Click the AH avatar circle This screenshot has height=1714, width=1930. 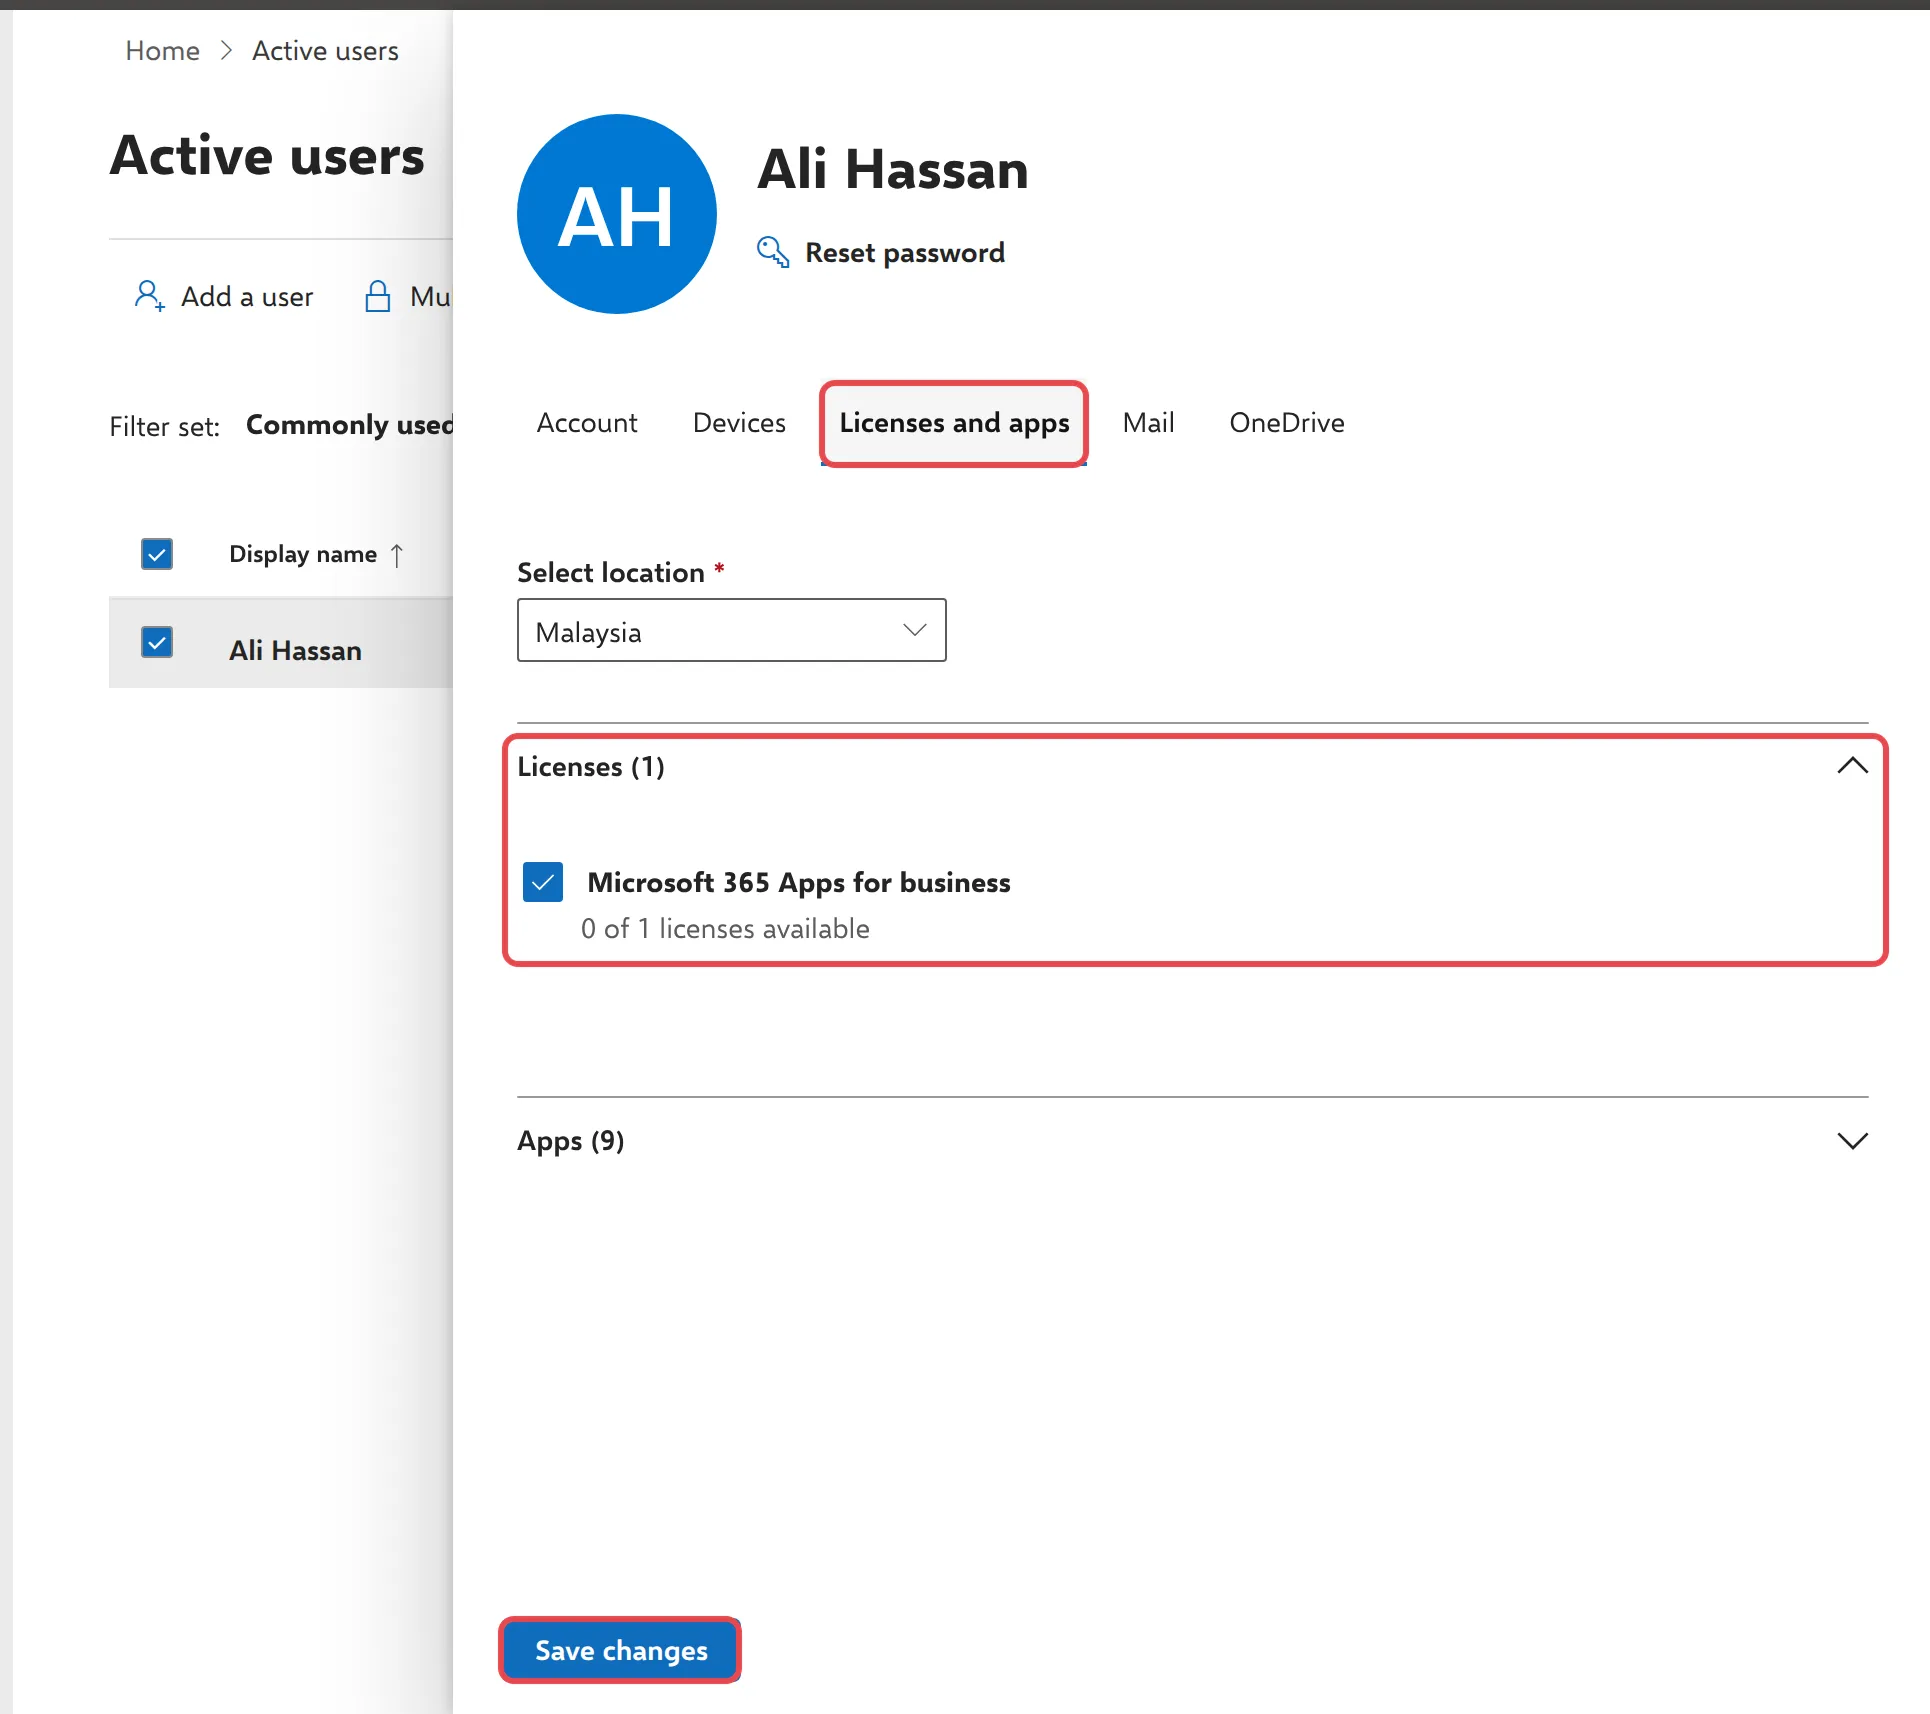coord(617,214)
